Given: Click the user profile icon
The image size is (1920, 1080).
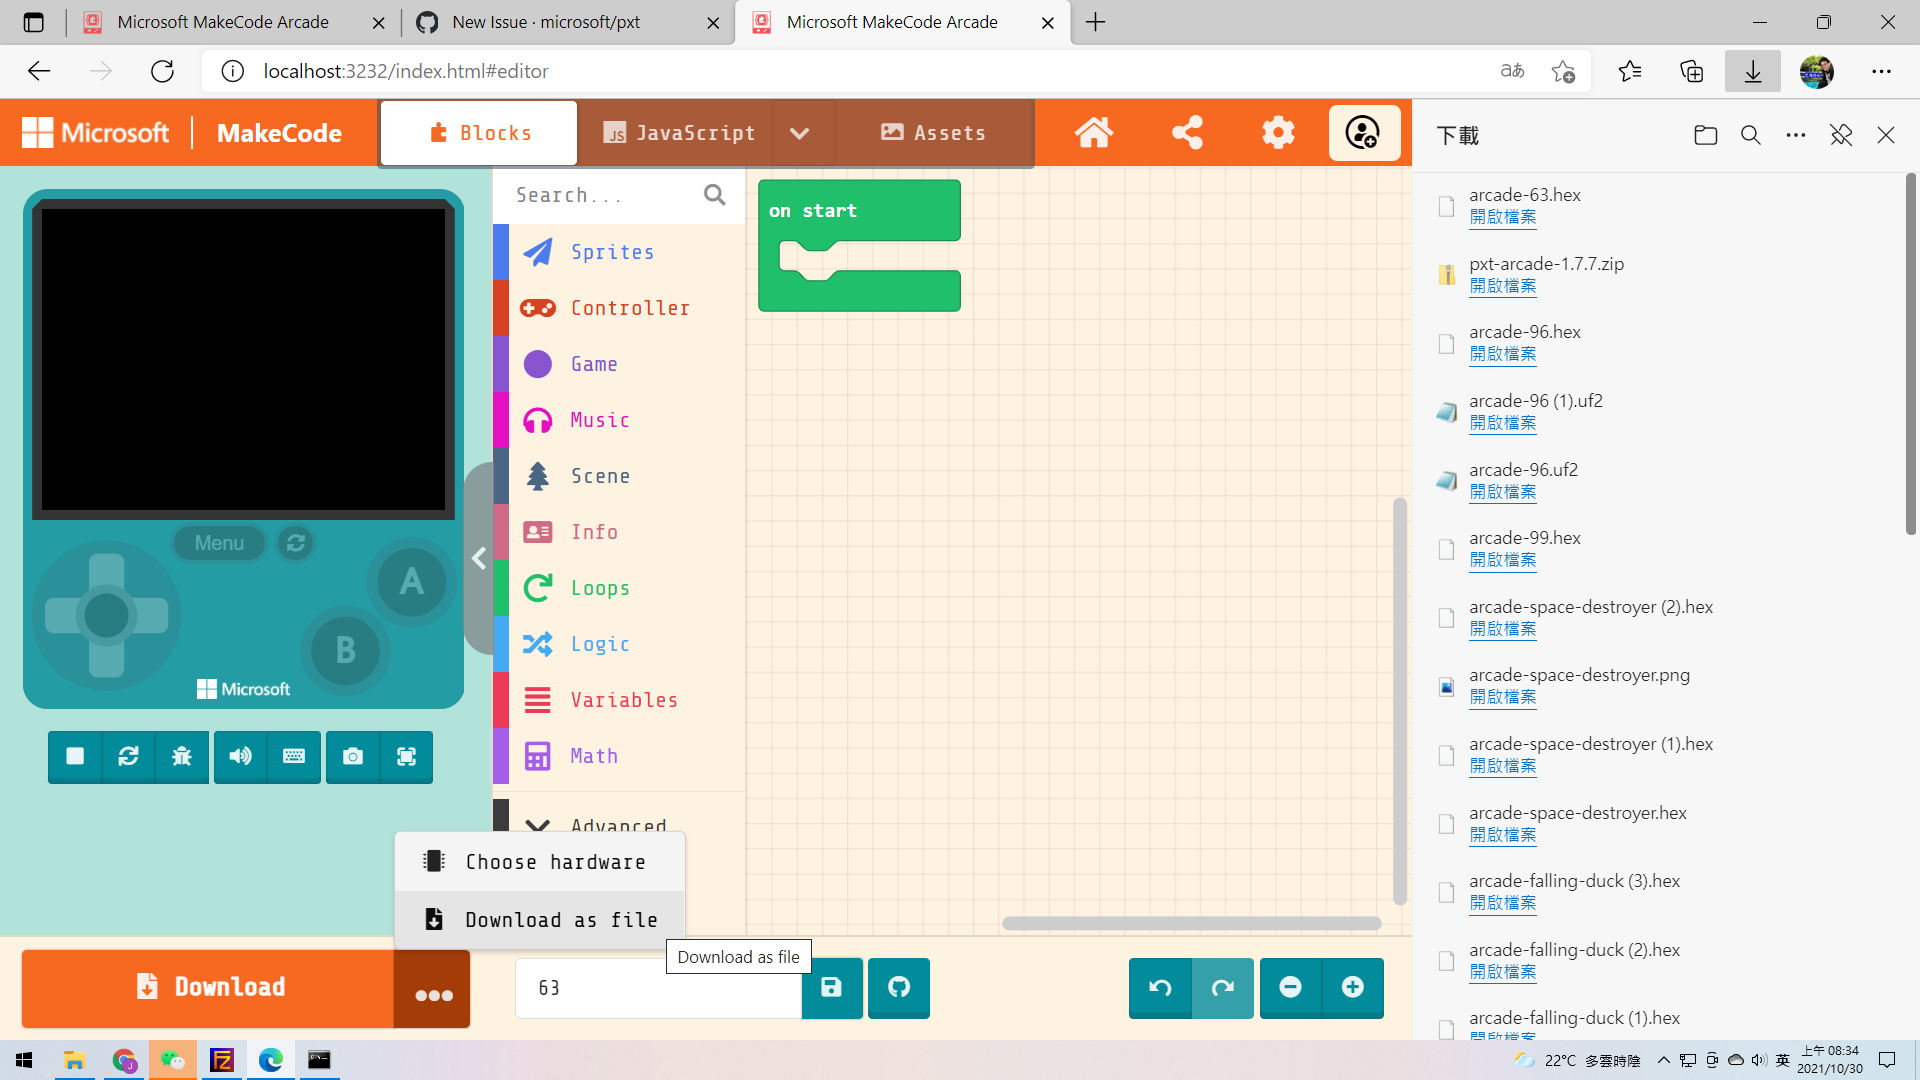Looking at the screenshot, I should 1363,133.
